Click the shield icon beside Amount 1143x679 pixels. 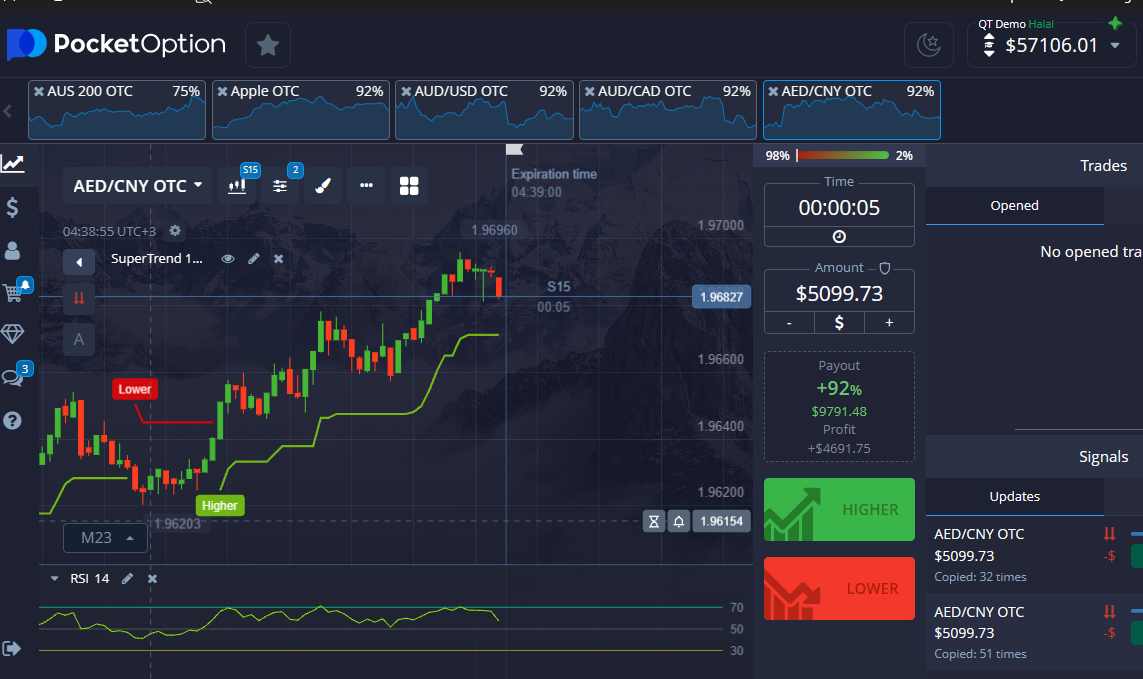[885, 268]
